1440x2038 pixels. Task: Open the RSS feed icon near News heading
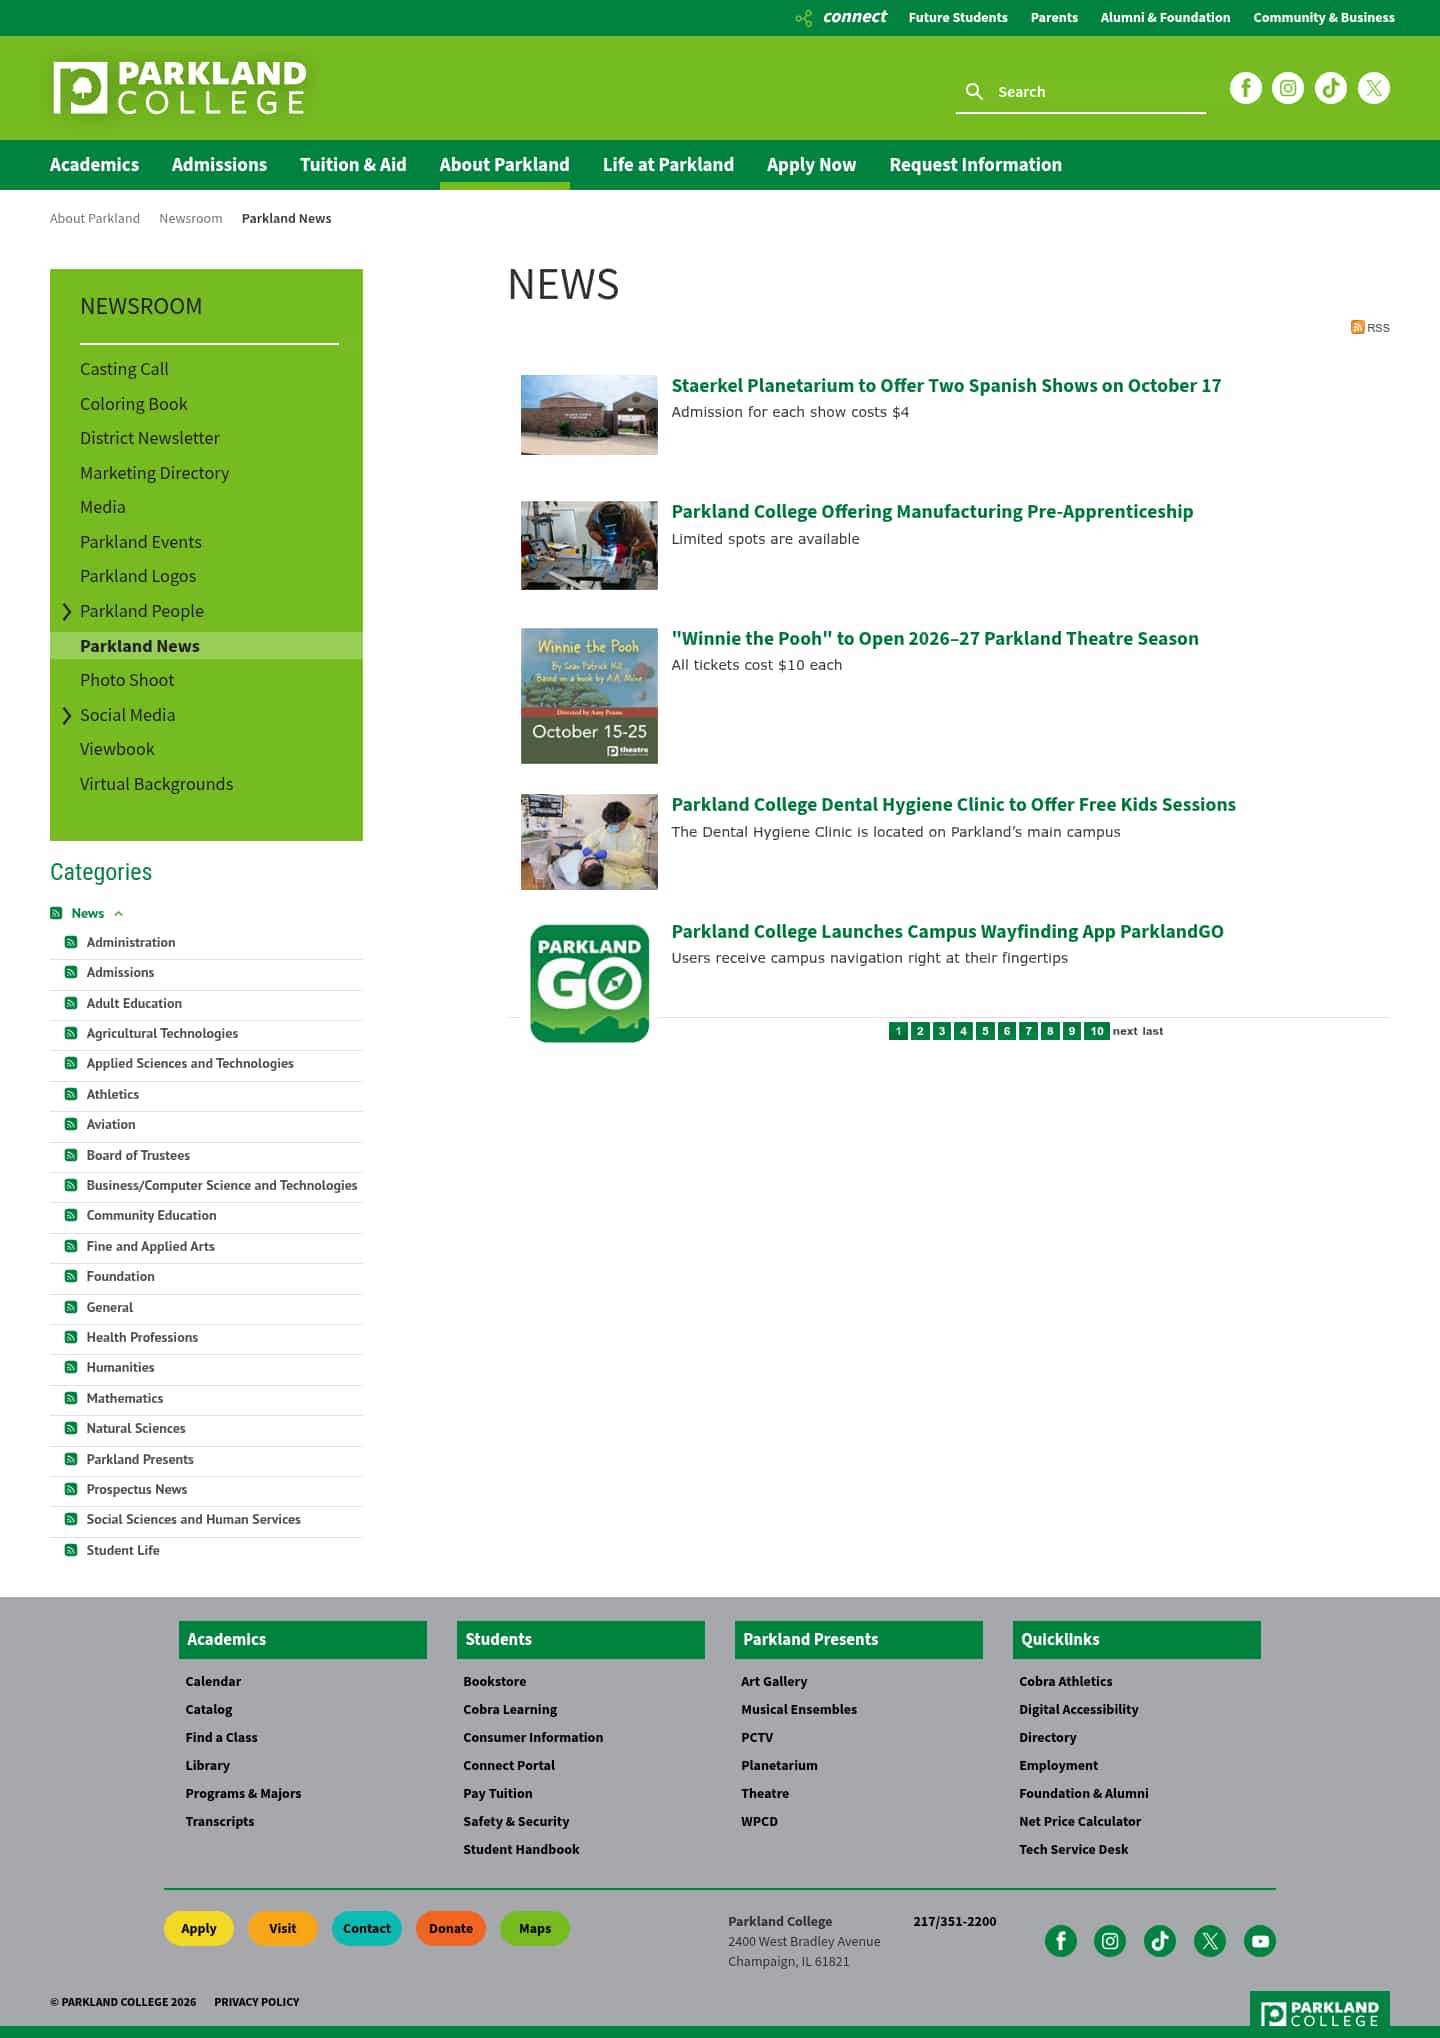1357,327
